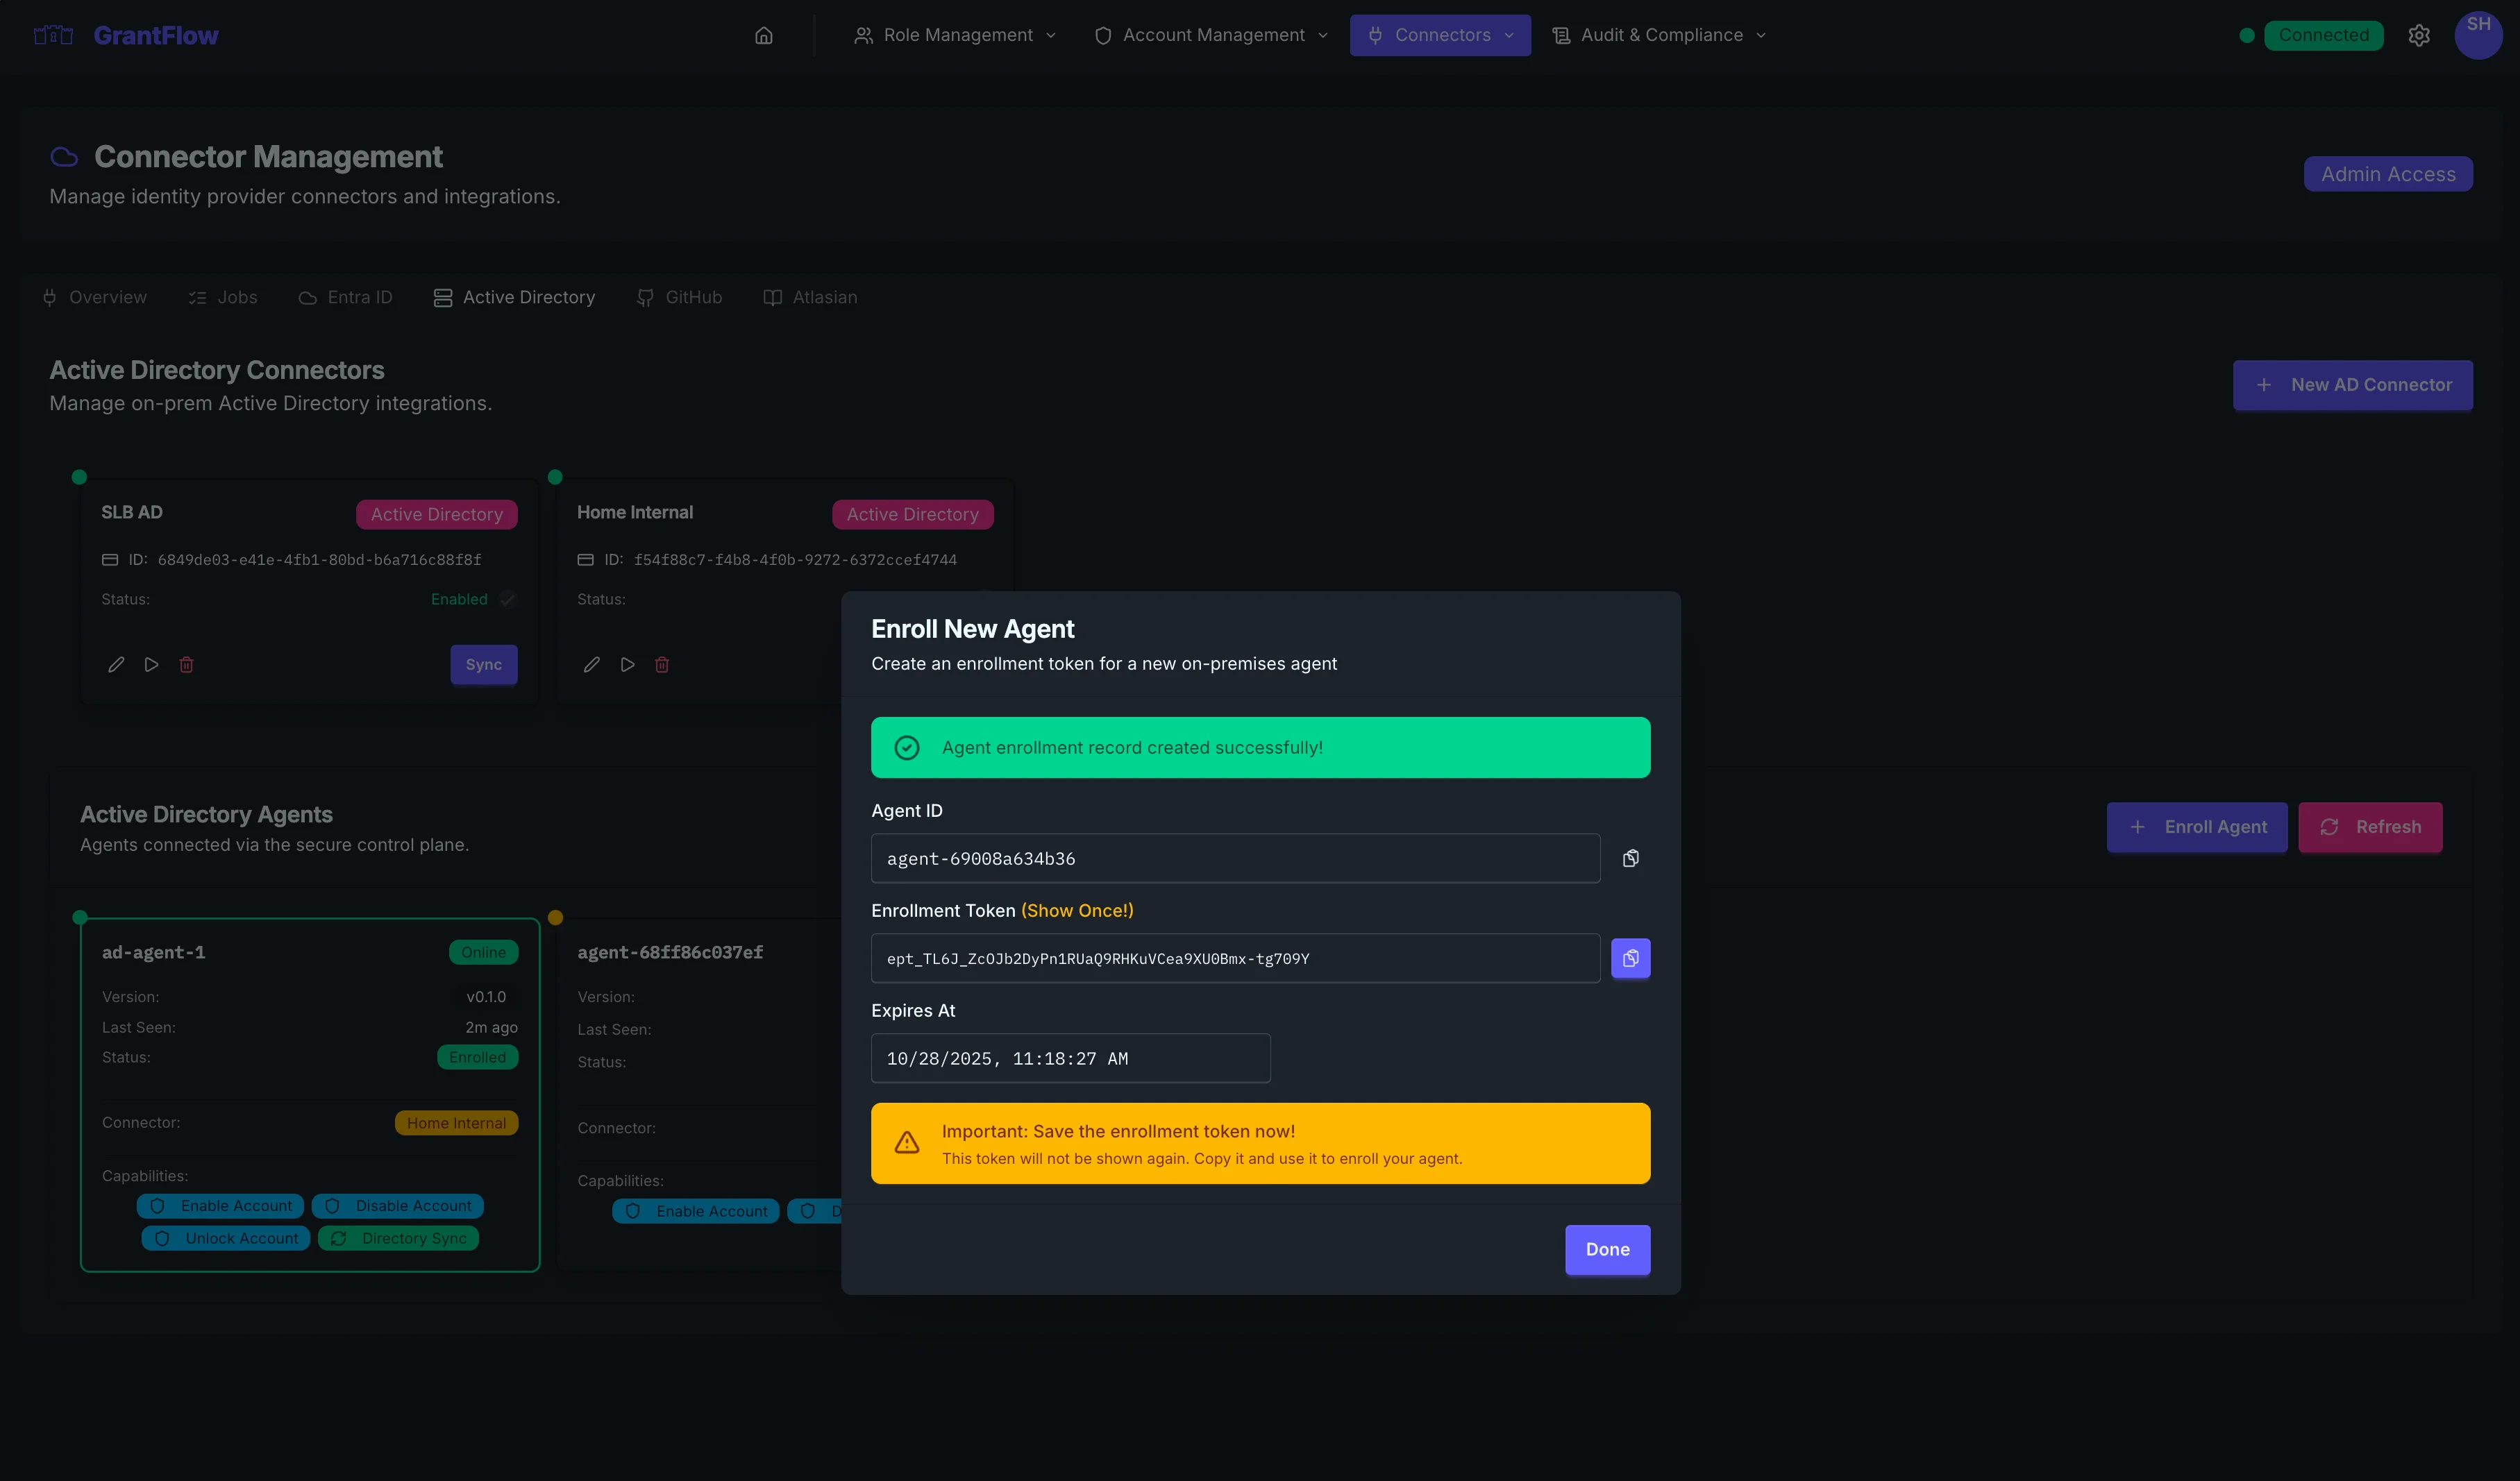Delete the SLB AD connector via trash icon
The width and height of the screenshot is (2520, 1481).
(186, 664)
